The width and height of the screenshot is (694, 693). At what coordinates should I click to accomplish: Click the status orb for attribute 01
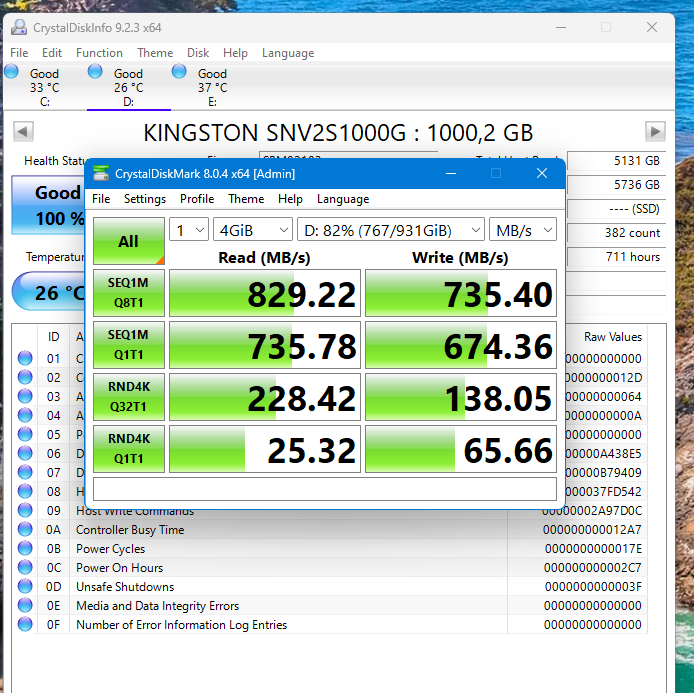pyautogui.click(x=25, y=358)
